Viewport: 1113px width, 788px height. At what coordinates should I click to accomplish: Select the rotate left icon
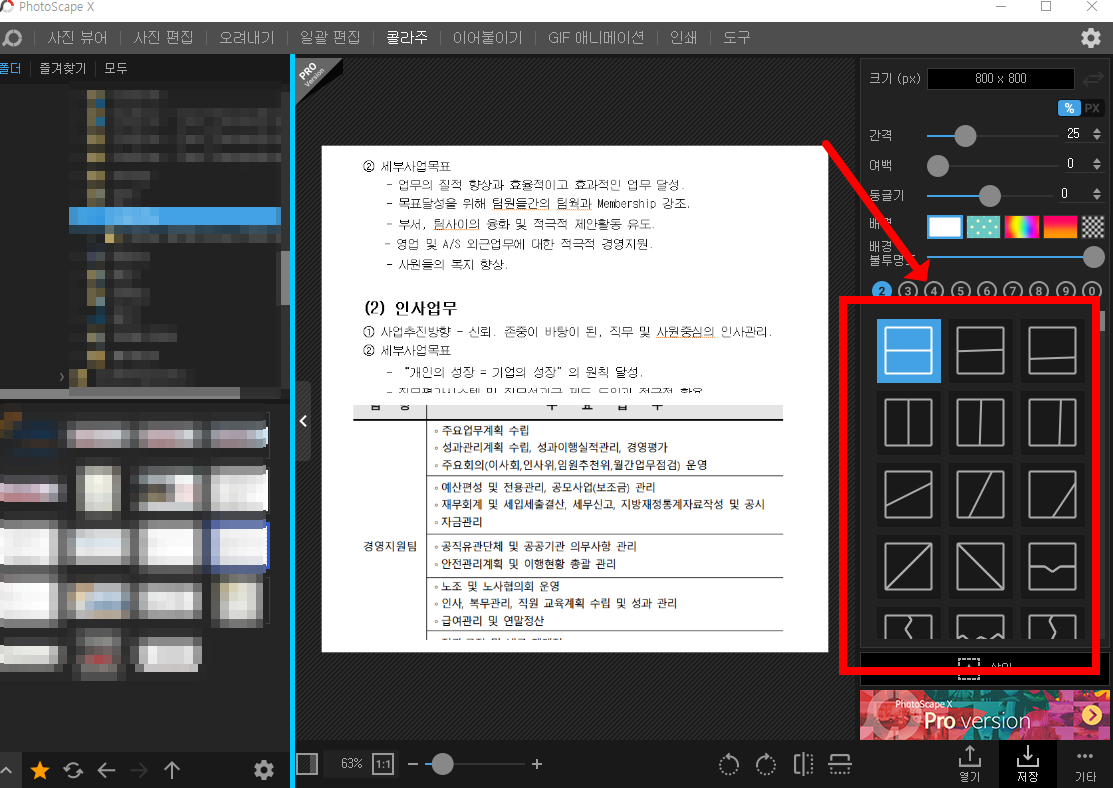point(729,764)
